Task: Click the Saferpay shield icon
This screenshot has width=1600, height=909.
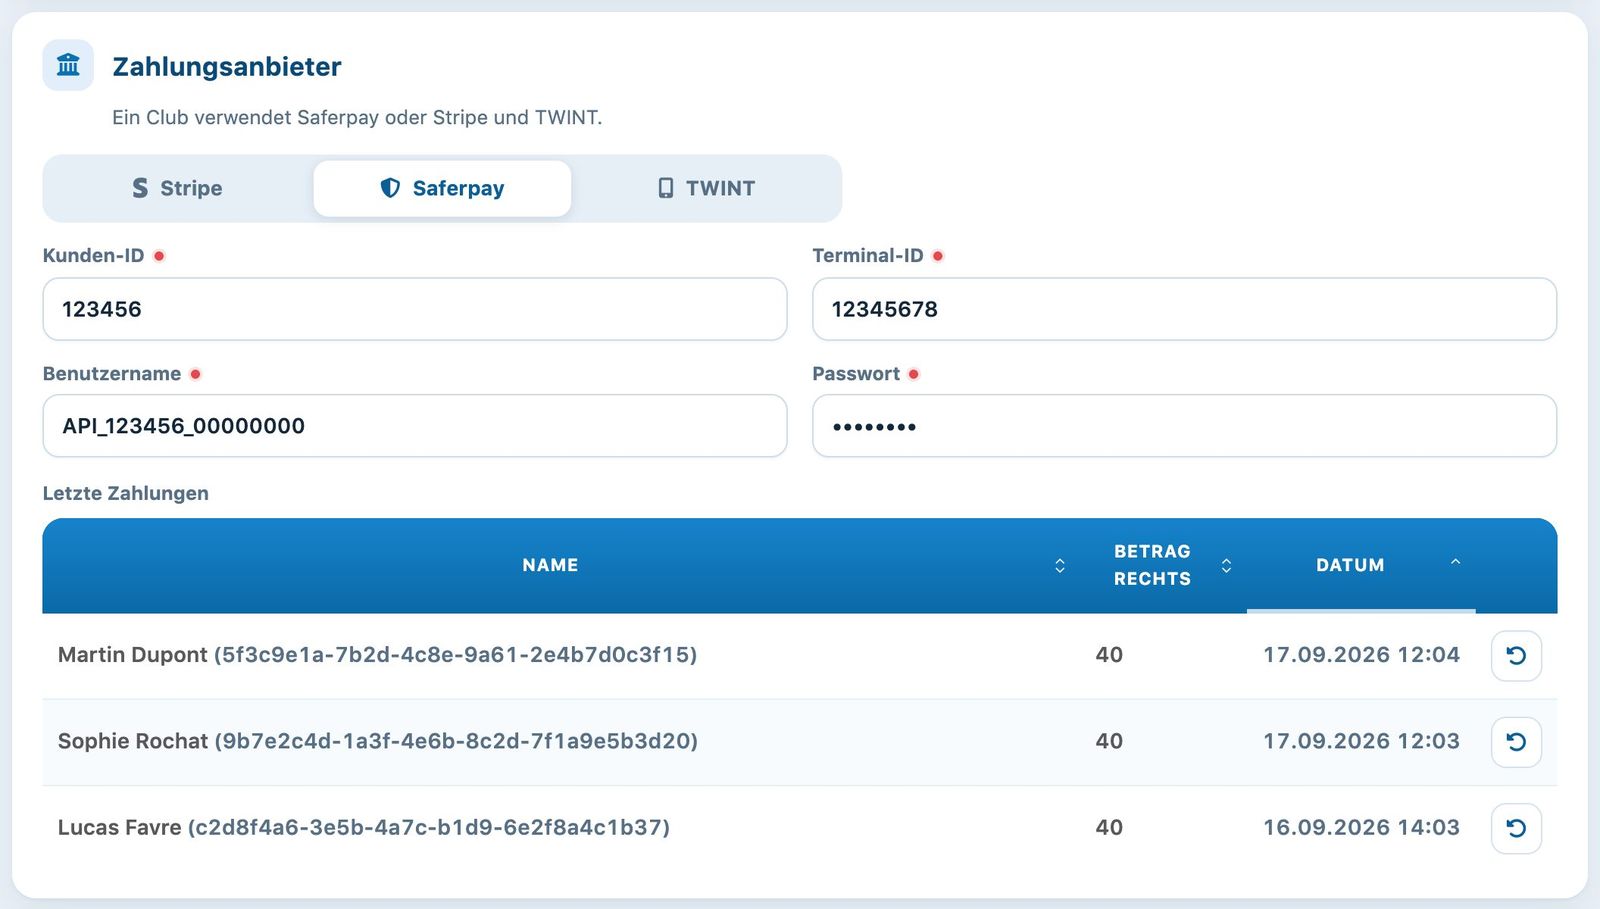Action: (390, 188)
